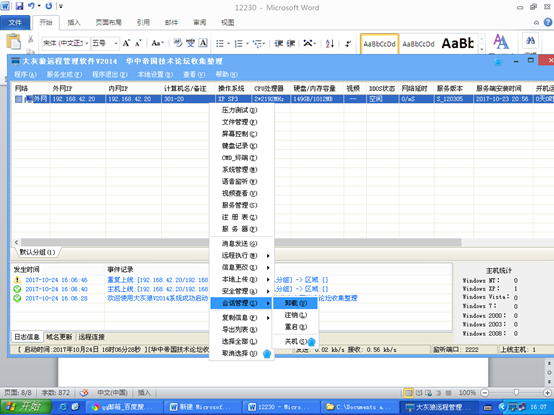Open the font size dropdown in Word
The width and height of the screenshot is (554, 415).
point(116,43)
